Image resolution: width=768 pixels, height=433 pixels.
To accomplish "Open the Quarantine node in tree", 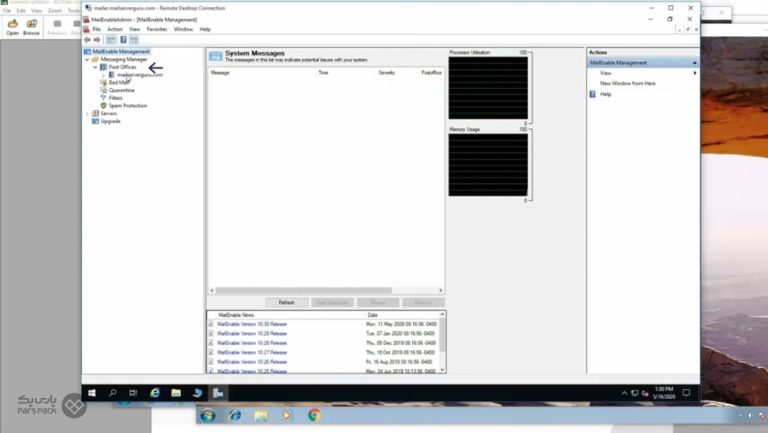I will [x=103, y=90].
